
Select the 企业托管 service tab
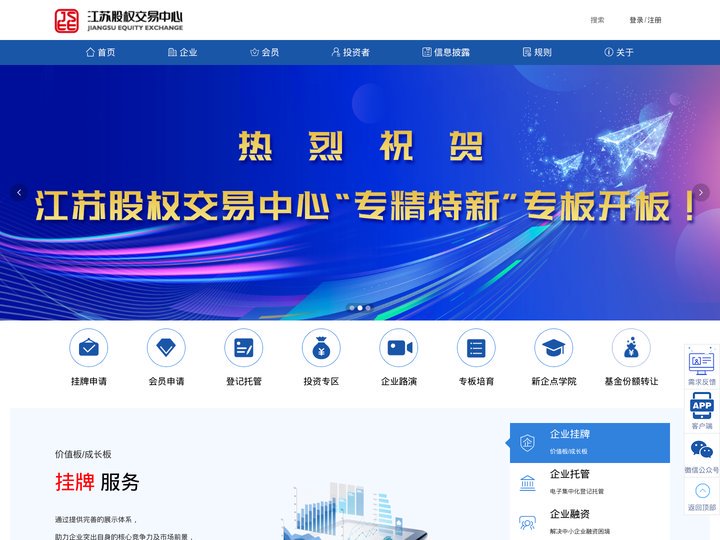pyautogui.click(x=590, y=483)
